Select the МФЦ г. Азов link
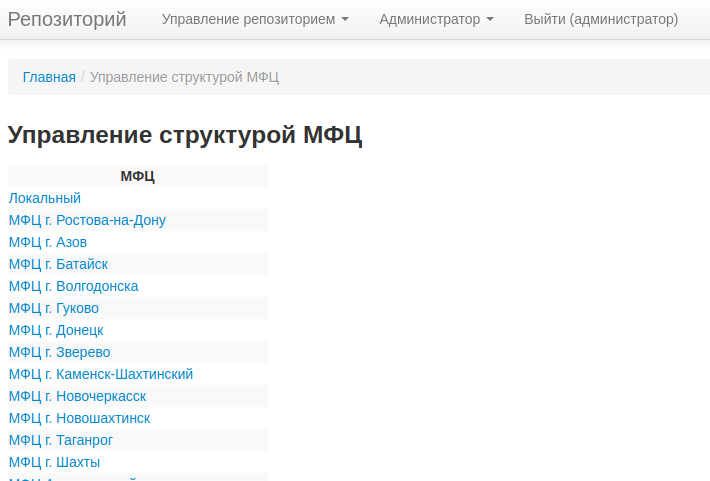The width and height of the screenshot is (710, 481). tap(48, 242)
